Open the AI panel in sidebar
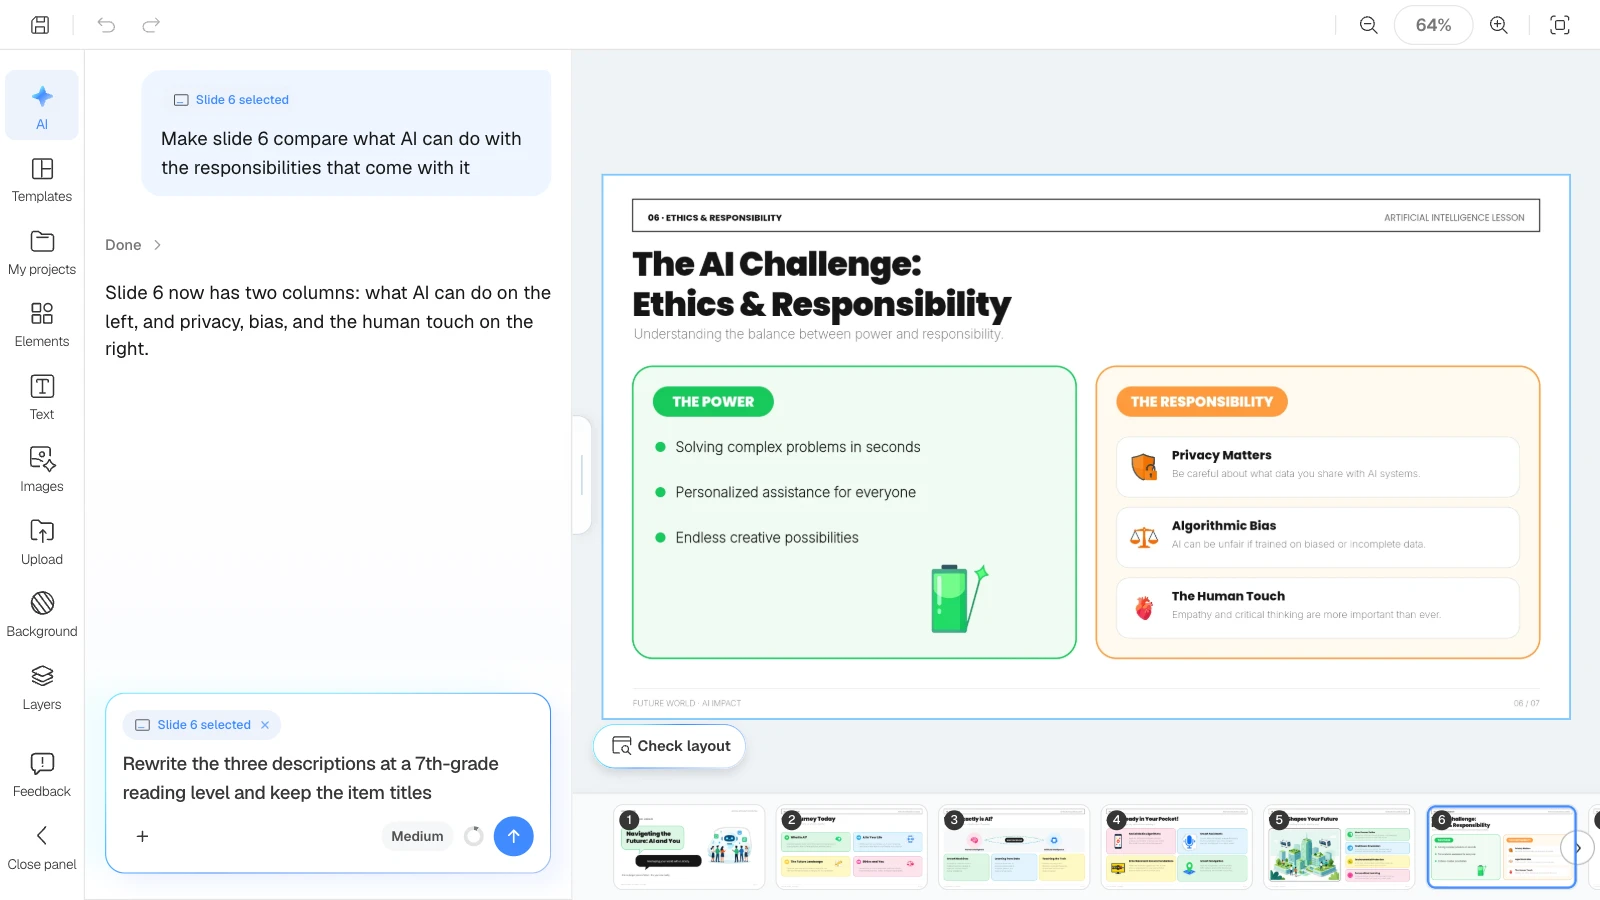 tap(42, 106)
